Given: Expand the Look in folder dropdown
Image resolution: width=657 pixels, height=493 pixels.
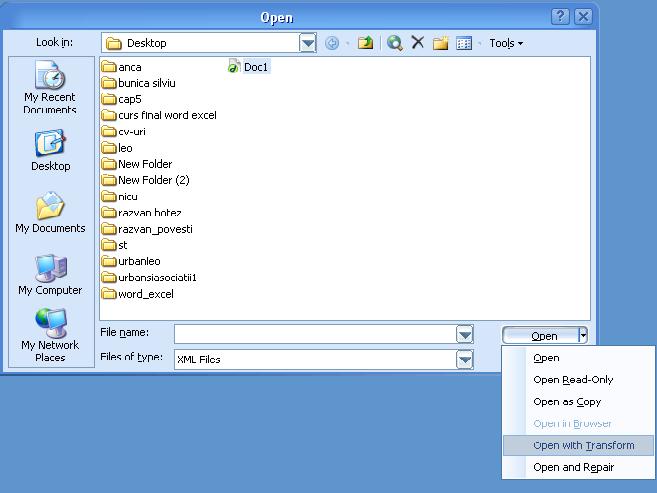Looking at the screenshot, I should 308,43.
